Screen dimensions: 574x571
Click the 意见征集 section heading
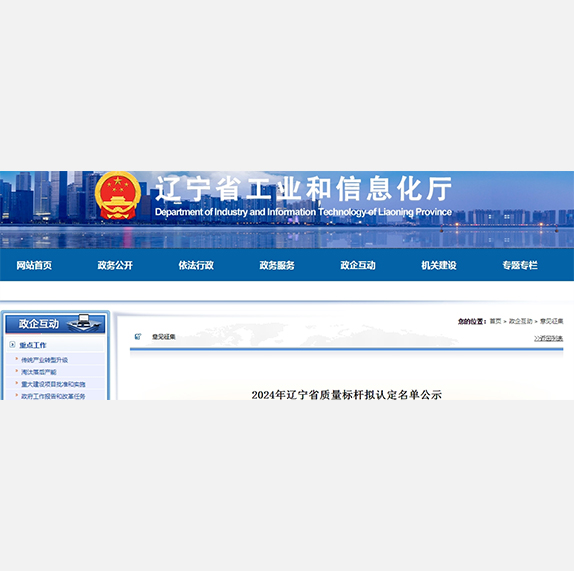pyautogui.click(x=164, y=337)
